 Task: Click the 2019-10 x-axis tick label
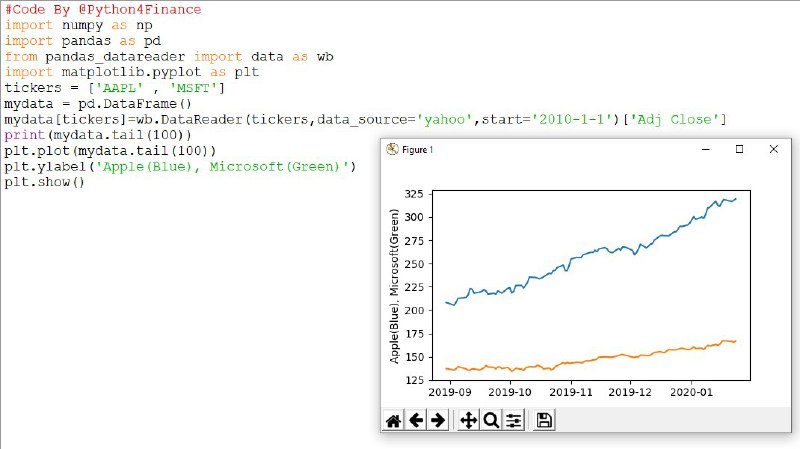pos(510,392)
